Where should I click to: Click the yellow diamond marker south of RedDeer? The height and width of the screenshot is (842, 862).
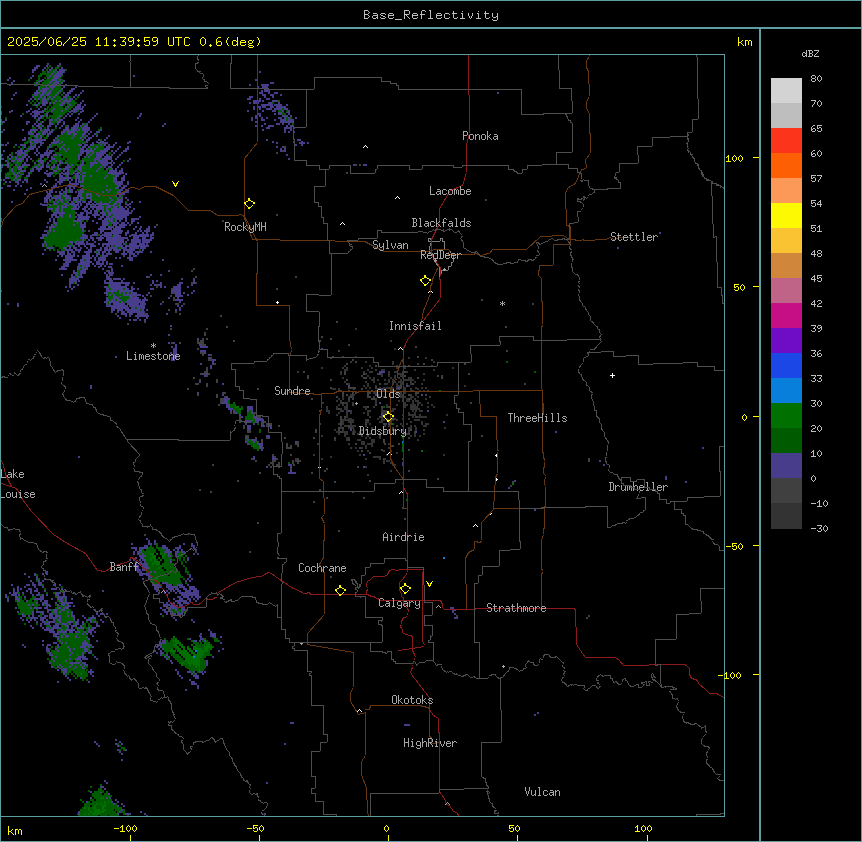(426, 281)
